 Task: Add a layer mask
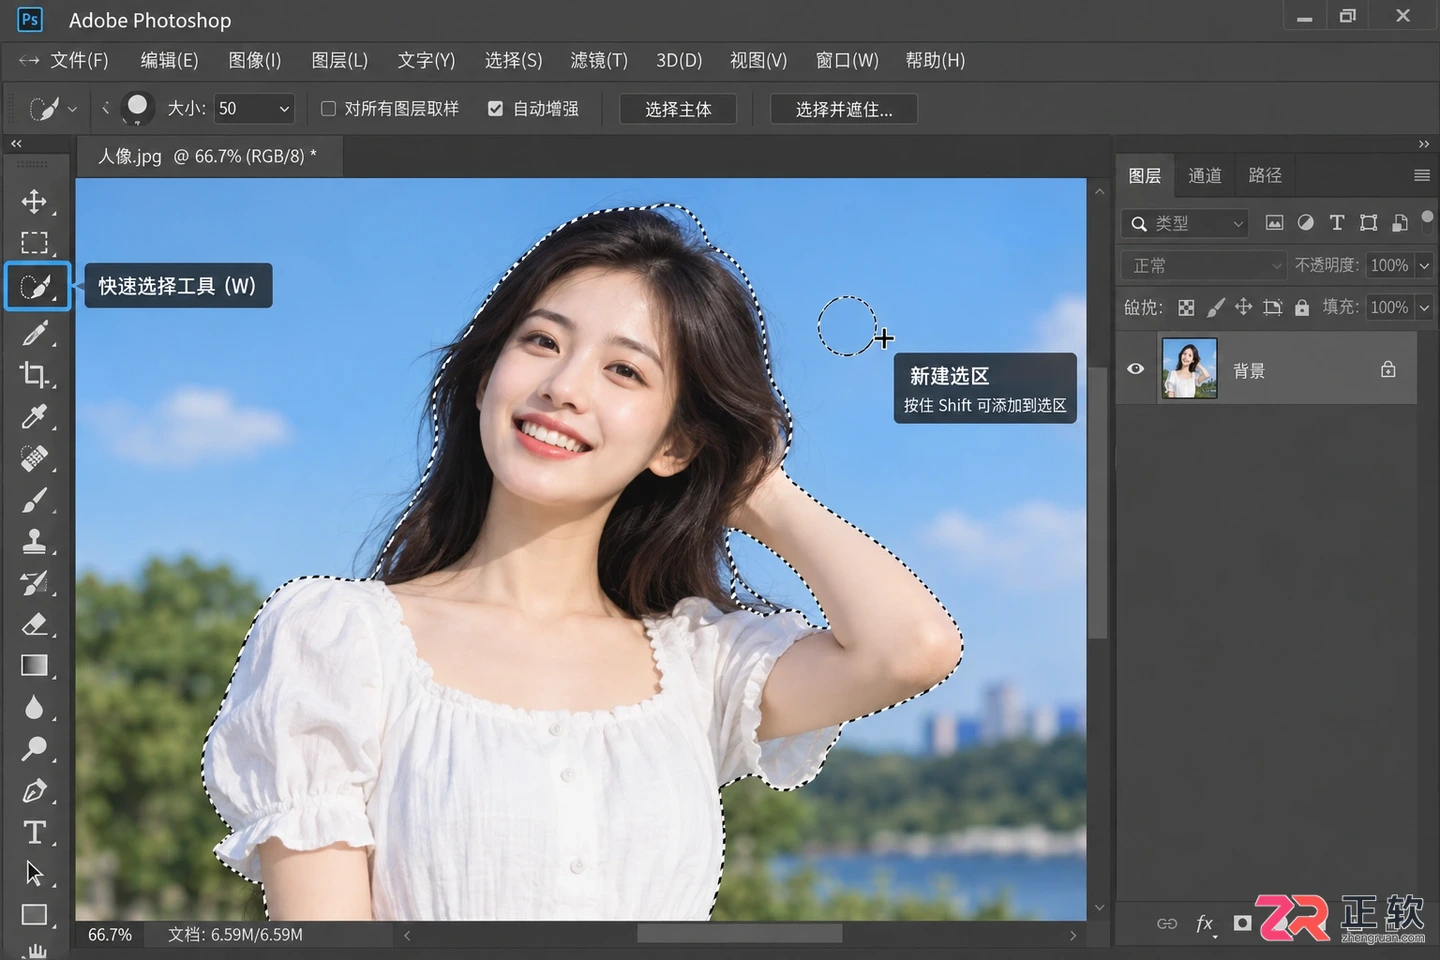click(1242, 923)
